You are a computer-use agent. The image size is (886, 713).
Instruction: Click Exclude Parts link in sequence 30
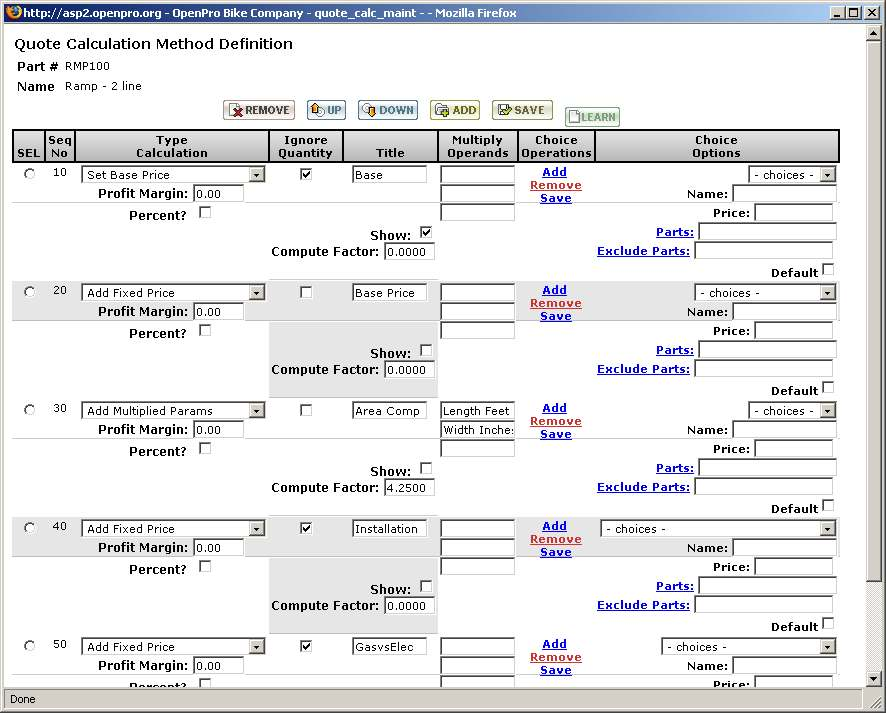(x=642, y=487)
